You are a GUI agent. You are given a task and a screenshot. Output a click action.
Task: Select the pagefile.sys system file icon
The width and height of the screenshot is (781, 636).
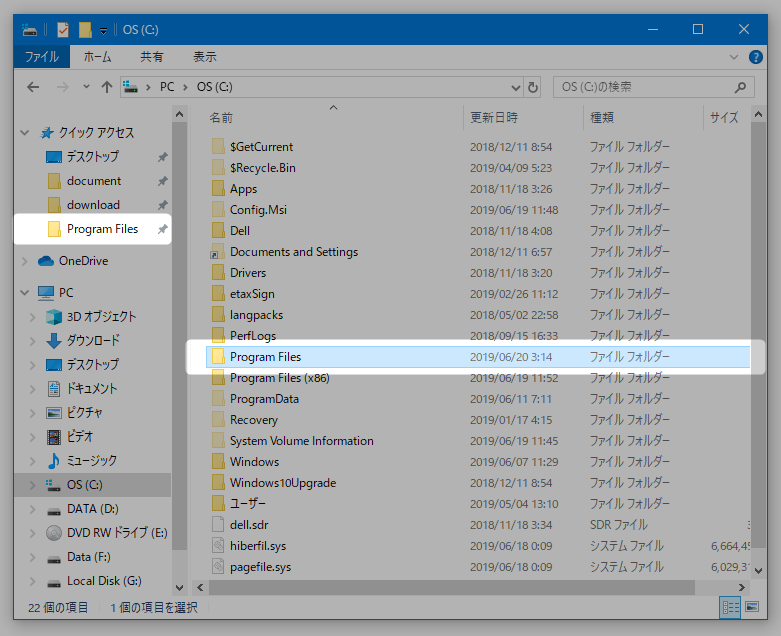pyautogui.click(x=218, y=567)
